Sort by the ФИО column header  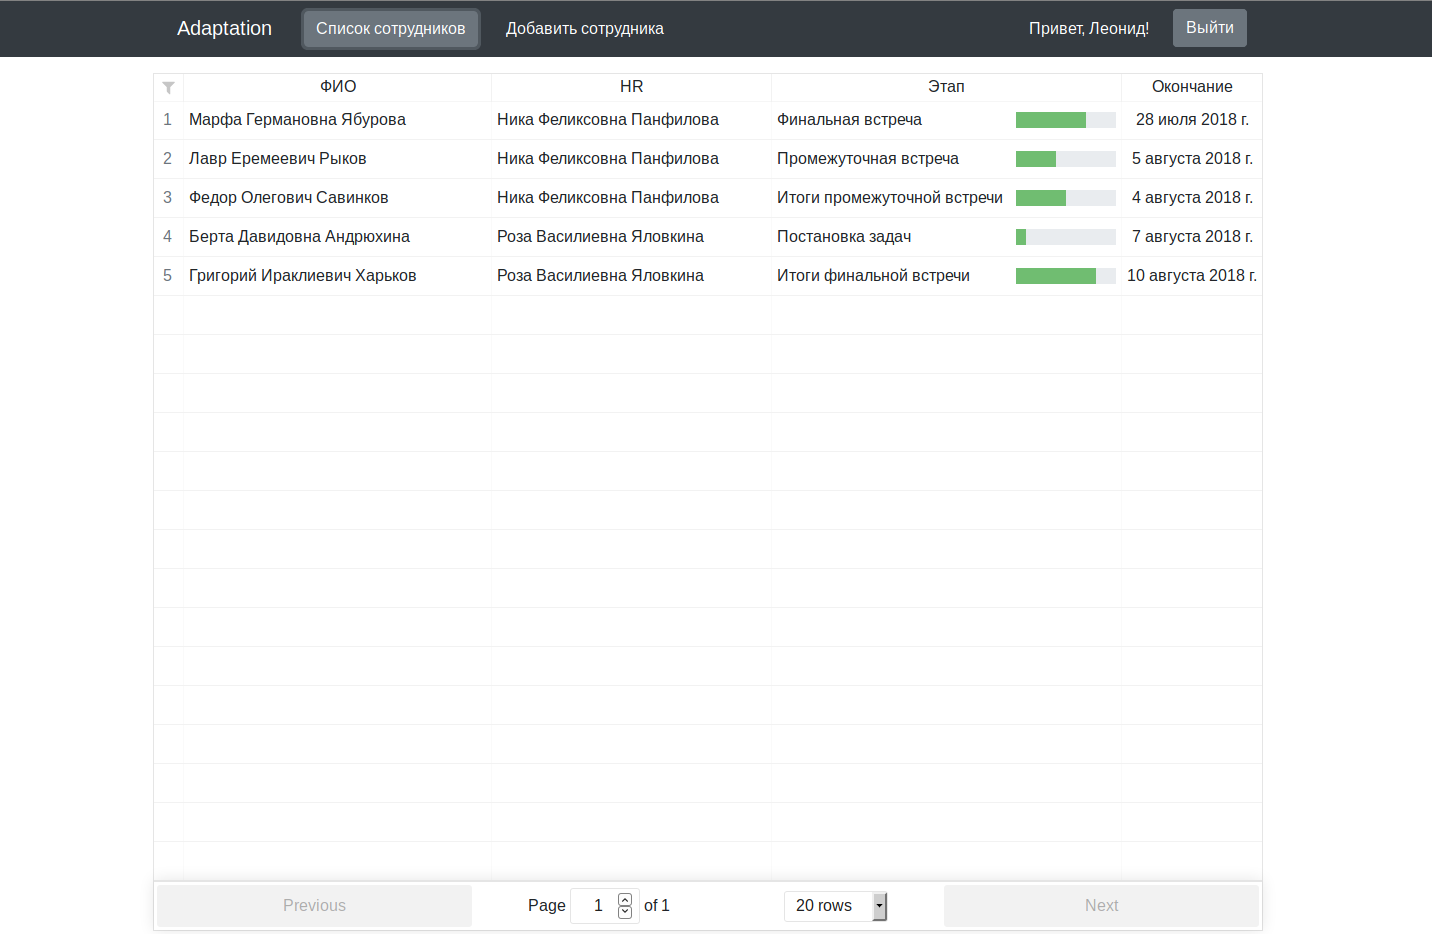tap(338, 87)
